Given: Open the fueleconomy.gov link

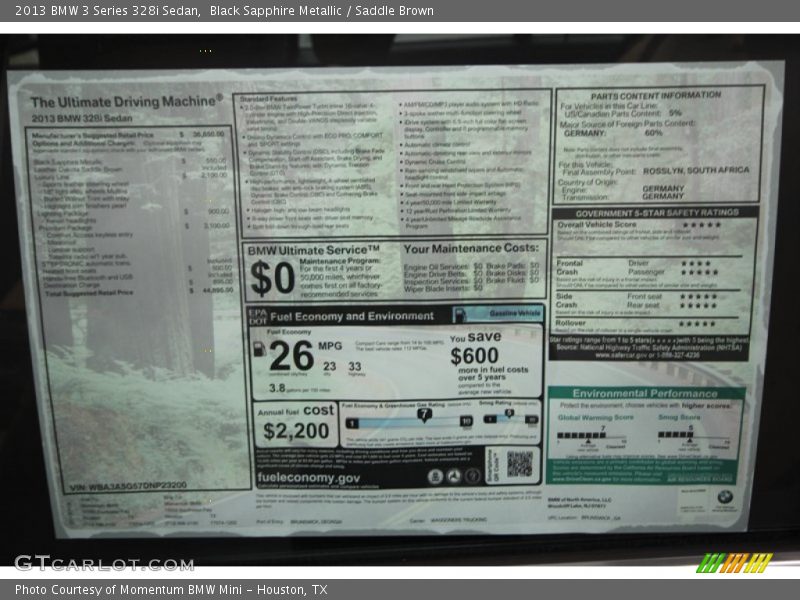Looking at the screenshot, I should point(308,478).
